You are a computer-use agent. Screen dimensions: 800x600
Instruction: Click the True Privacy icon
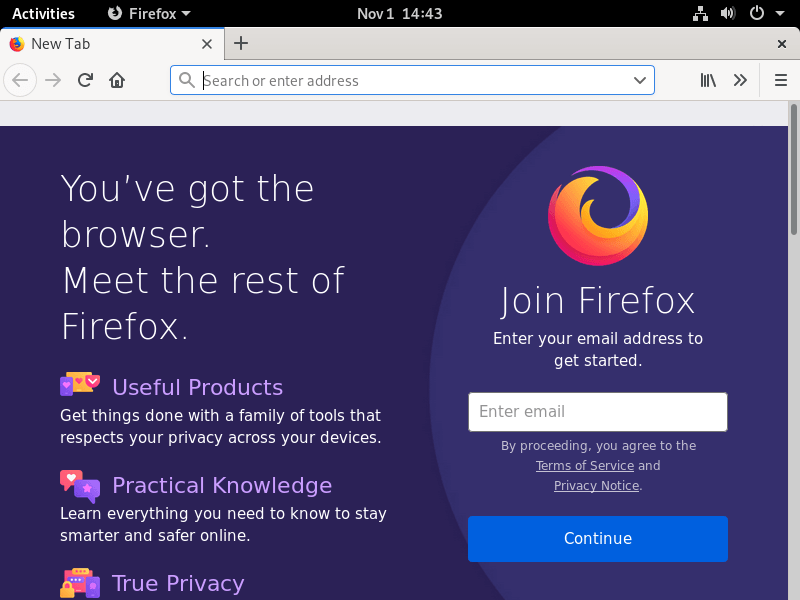(x=80, y=583)
